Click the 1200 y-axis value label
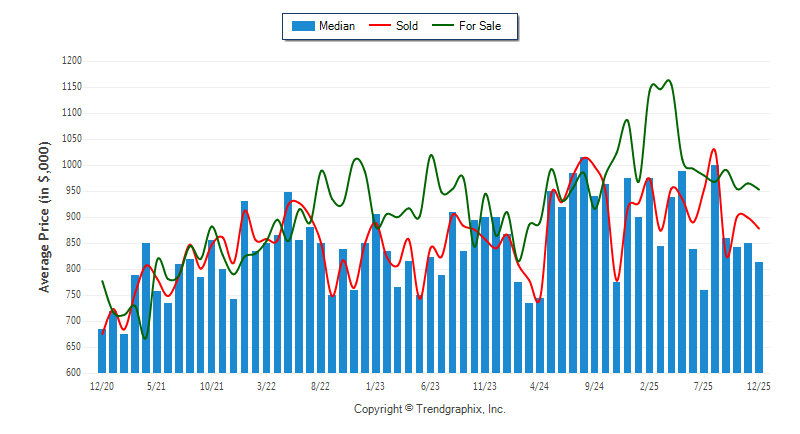Viewport: 800px width, 434px height. (x=69, y=61)
